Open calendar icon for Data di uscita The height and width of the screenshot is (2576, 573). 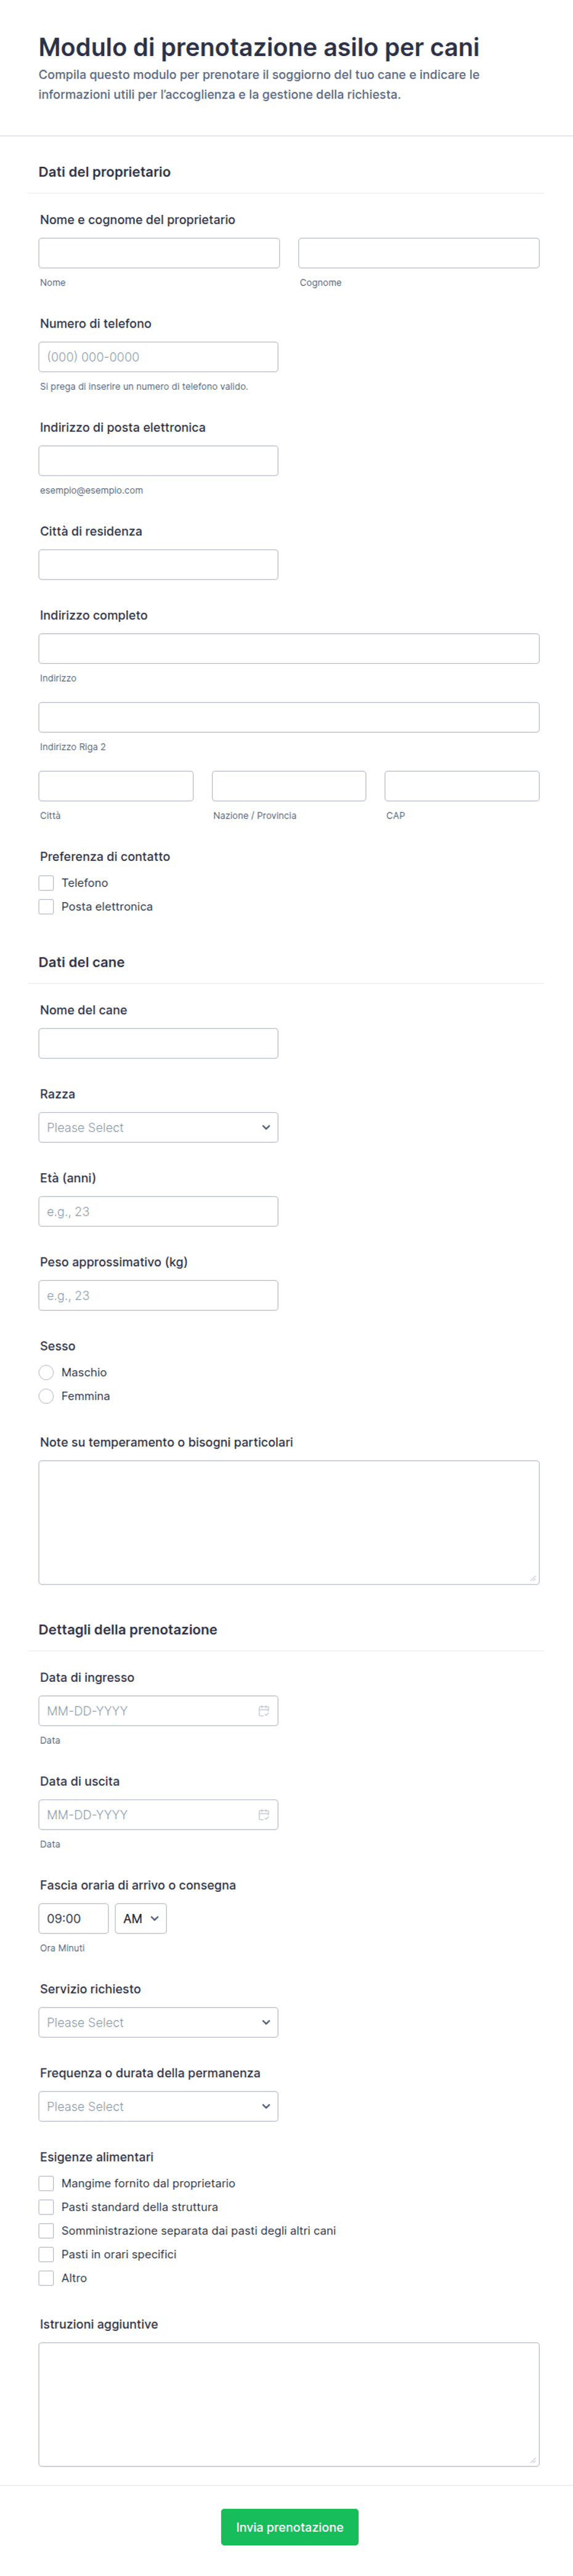pyautogui.click(x=263, y=1814)
